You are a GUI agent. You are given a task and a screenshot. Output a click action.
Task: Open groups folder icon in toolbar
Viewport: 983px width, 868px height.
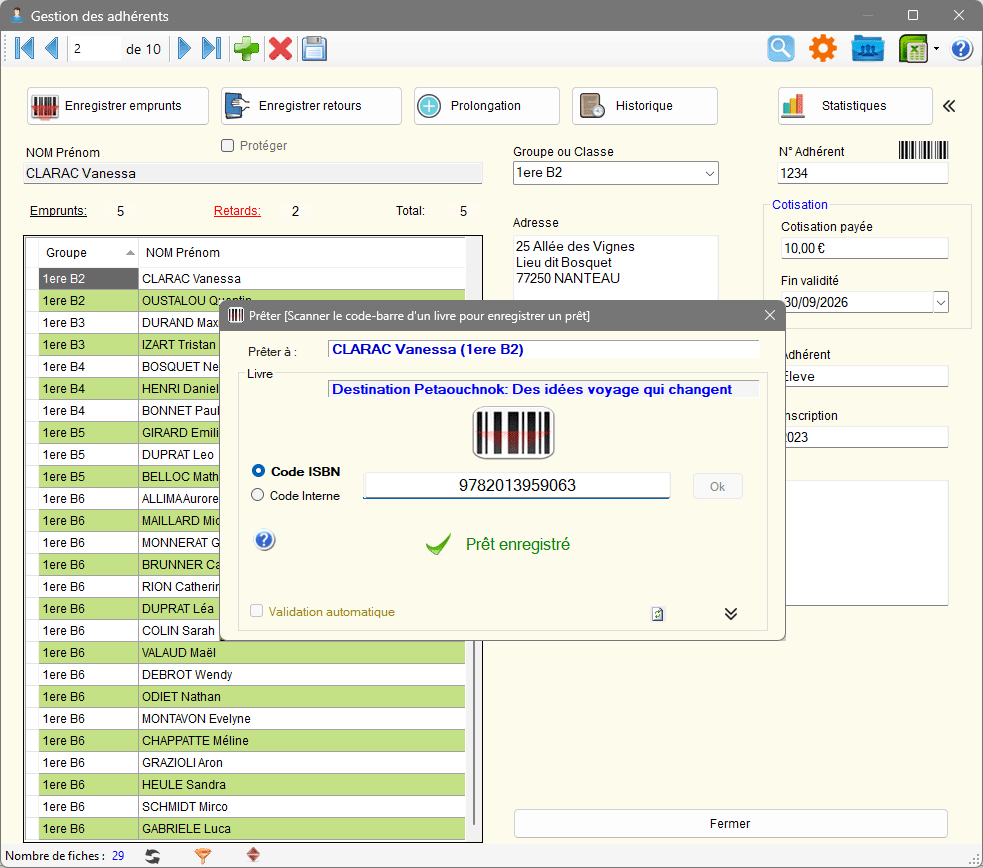(x=868, y=48)
